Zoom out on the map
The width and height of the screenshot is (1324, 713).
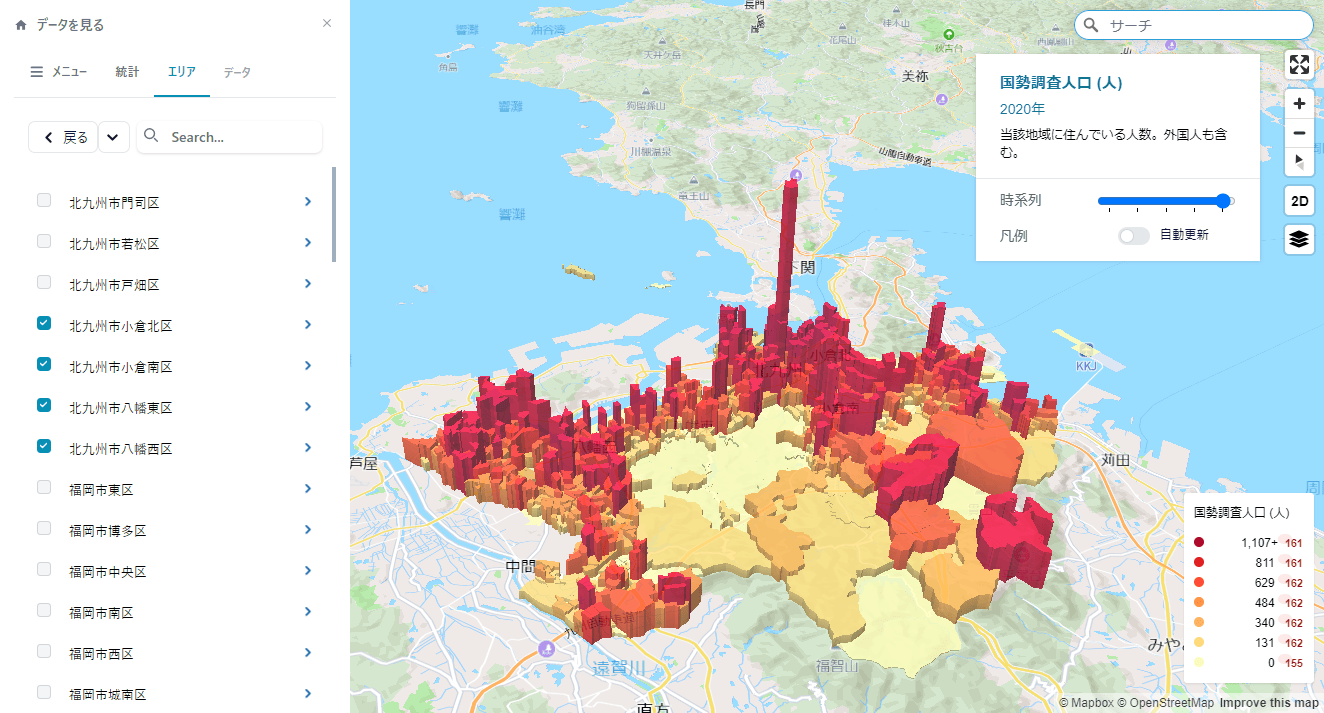coord(1299,133)
